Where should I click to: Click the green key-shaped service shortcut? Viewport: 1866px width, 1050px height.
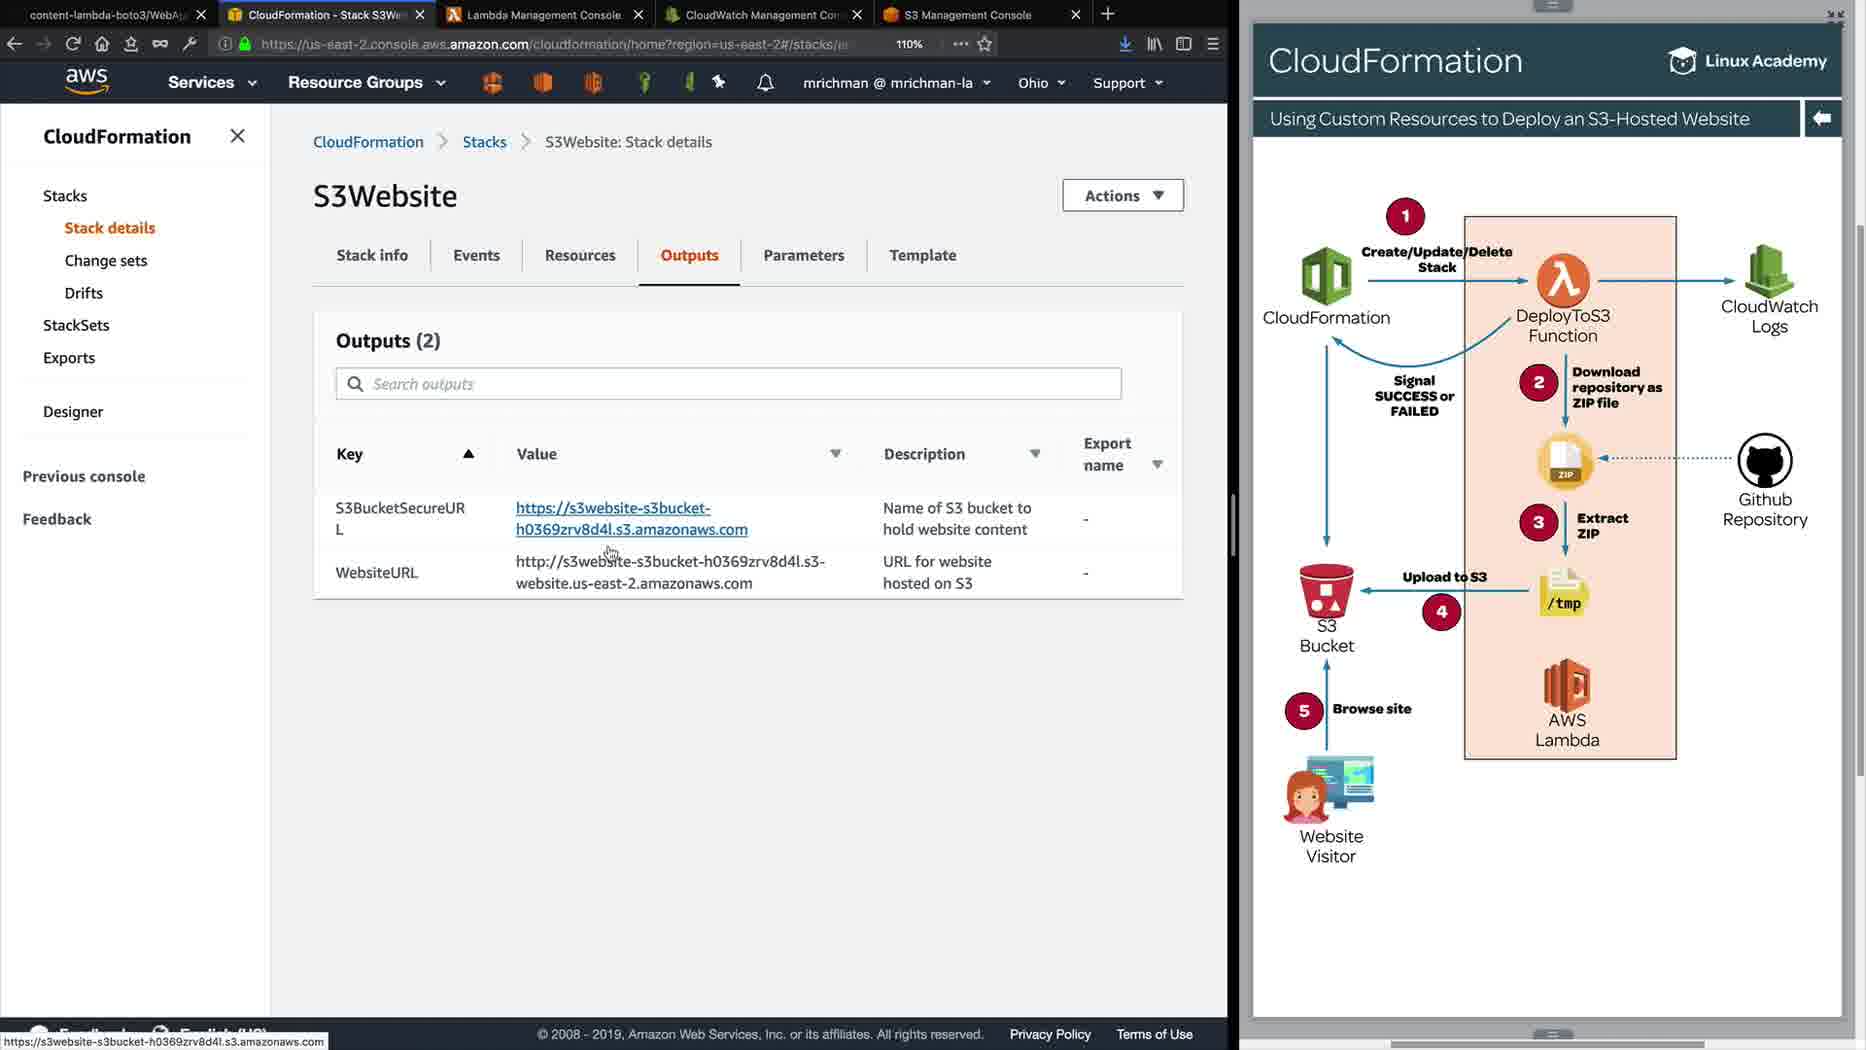tap(645, 82)
